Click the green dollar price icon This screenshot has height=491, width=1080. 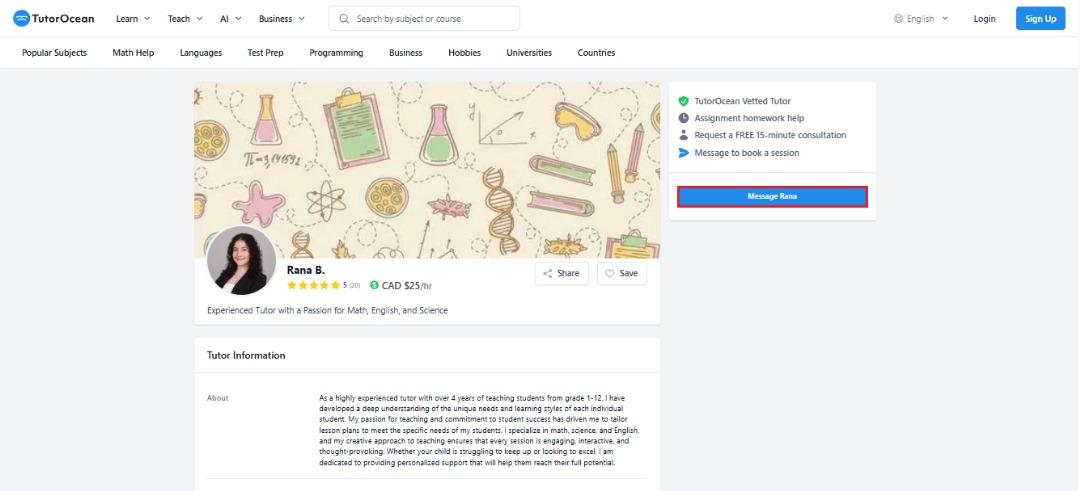tap(375, 285)
